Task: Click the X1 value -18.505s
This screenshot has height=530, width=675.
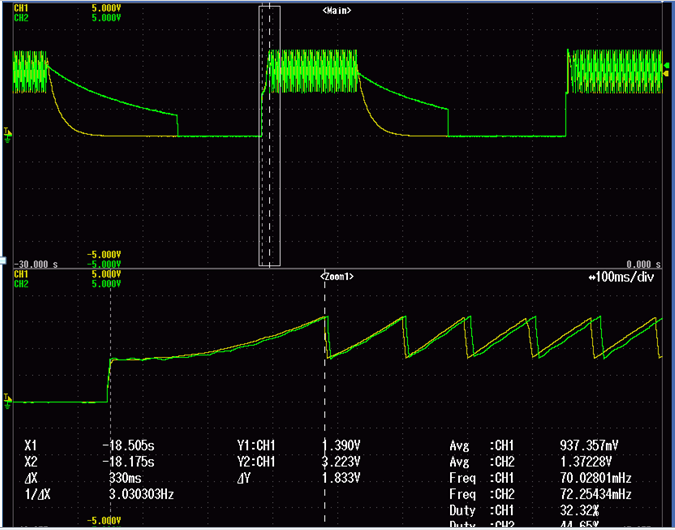Action: click(128, 446)
